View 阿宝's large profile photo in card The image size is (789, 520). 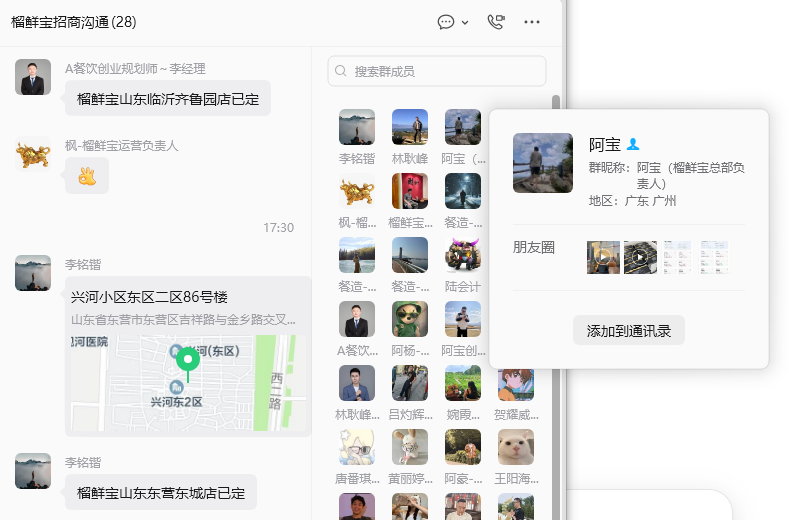click(x=542, y=163)
